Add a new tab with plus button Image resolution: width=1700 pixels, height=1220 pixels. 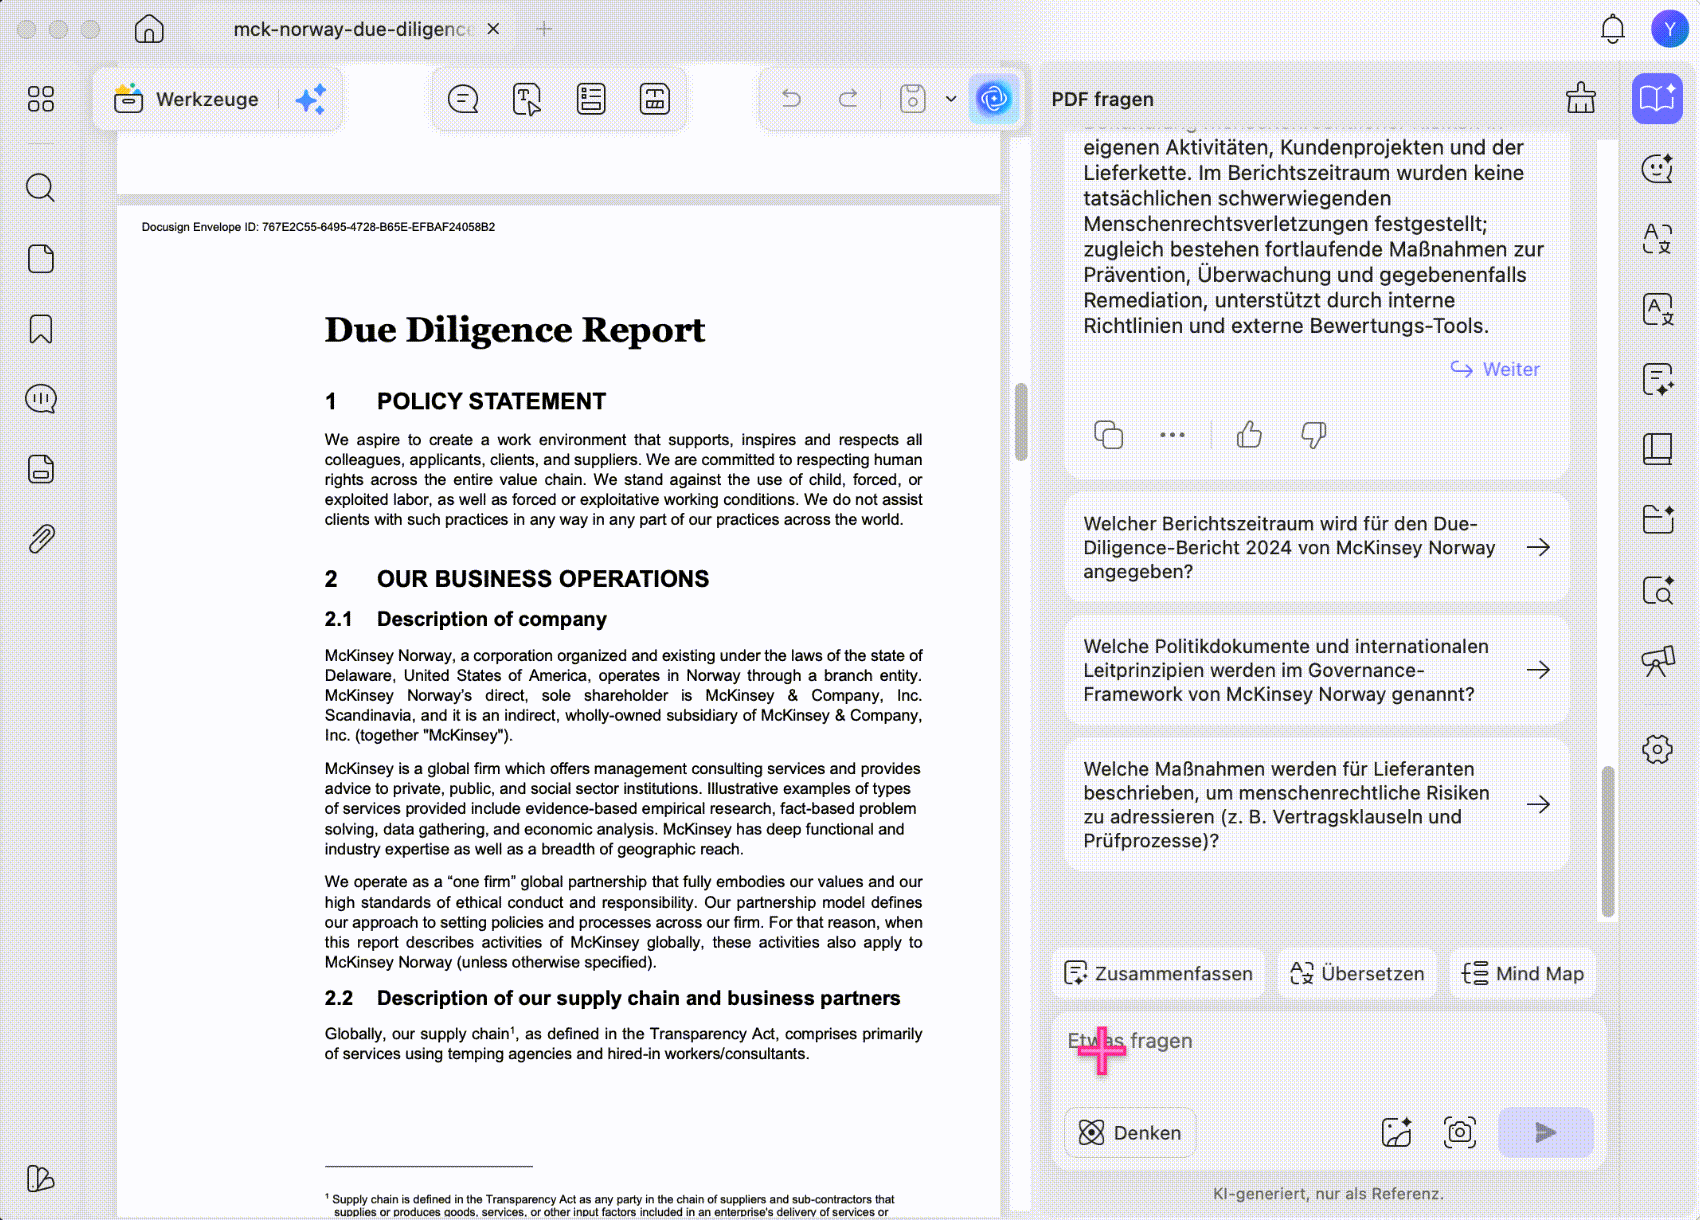(x=544, y=29)
